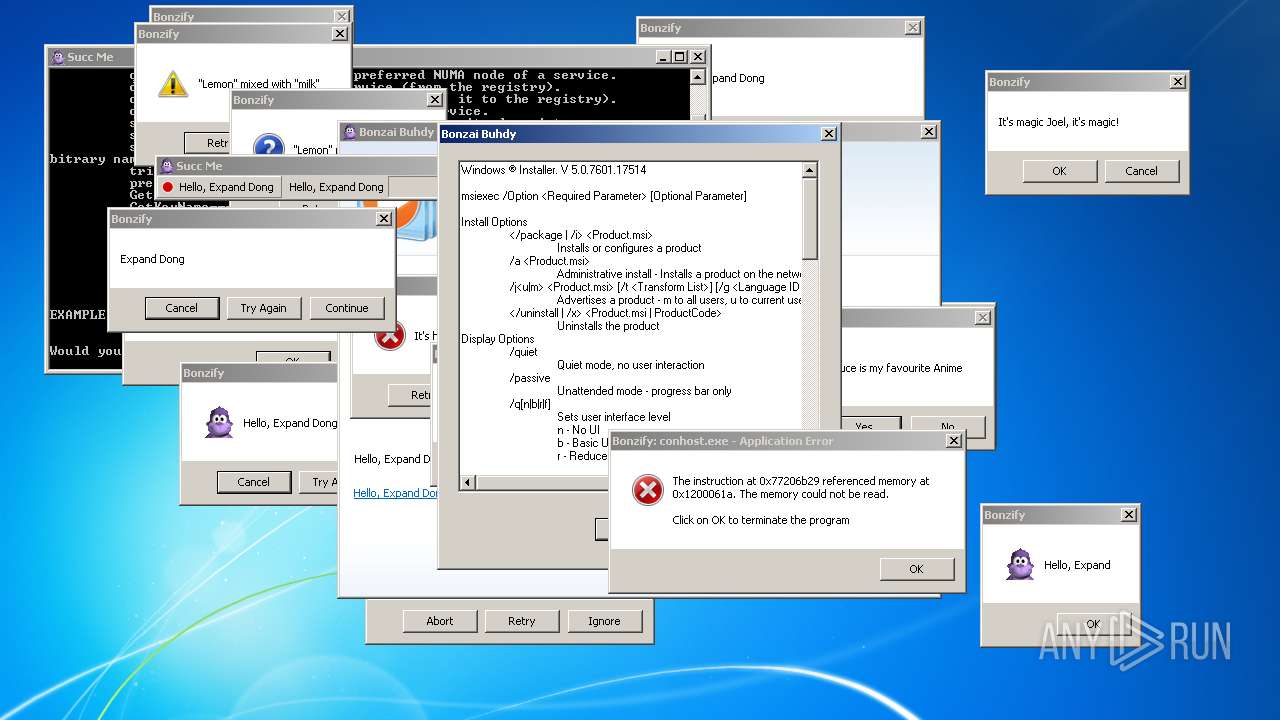Viewport: 1280px width, 720px height.
Task: Click the "msiexec /Option" usage line
Action: pyautogui.click(x=604, y=196)
